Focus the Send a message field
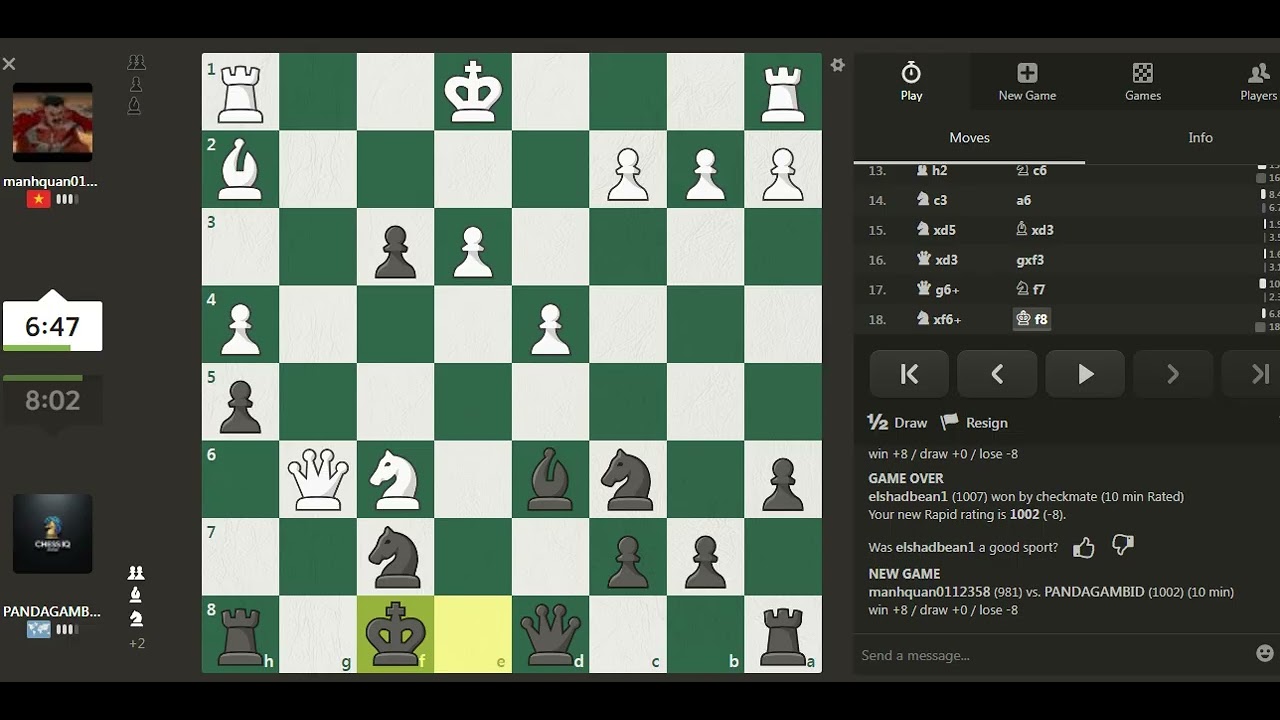Screen dimensions: 1280x720 click(1053, 655)
